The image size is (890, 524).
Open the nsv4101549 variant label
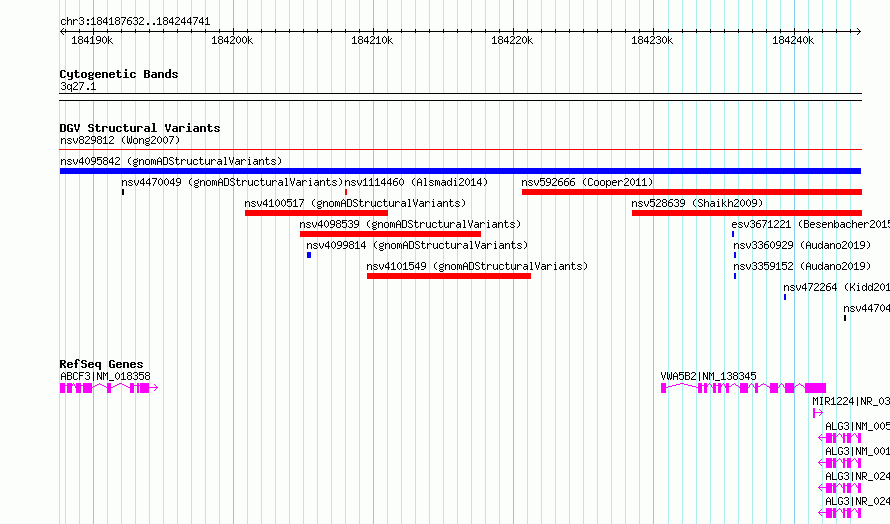point(477,266)
